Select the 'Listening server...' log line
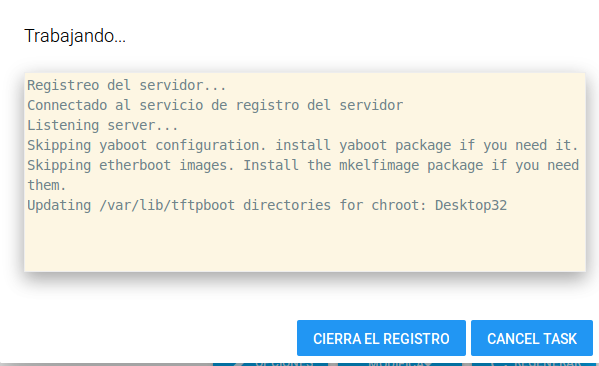Screen dimensions: 599x366 tap(103, 125)
